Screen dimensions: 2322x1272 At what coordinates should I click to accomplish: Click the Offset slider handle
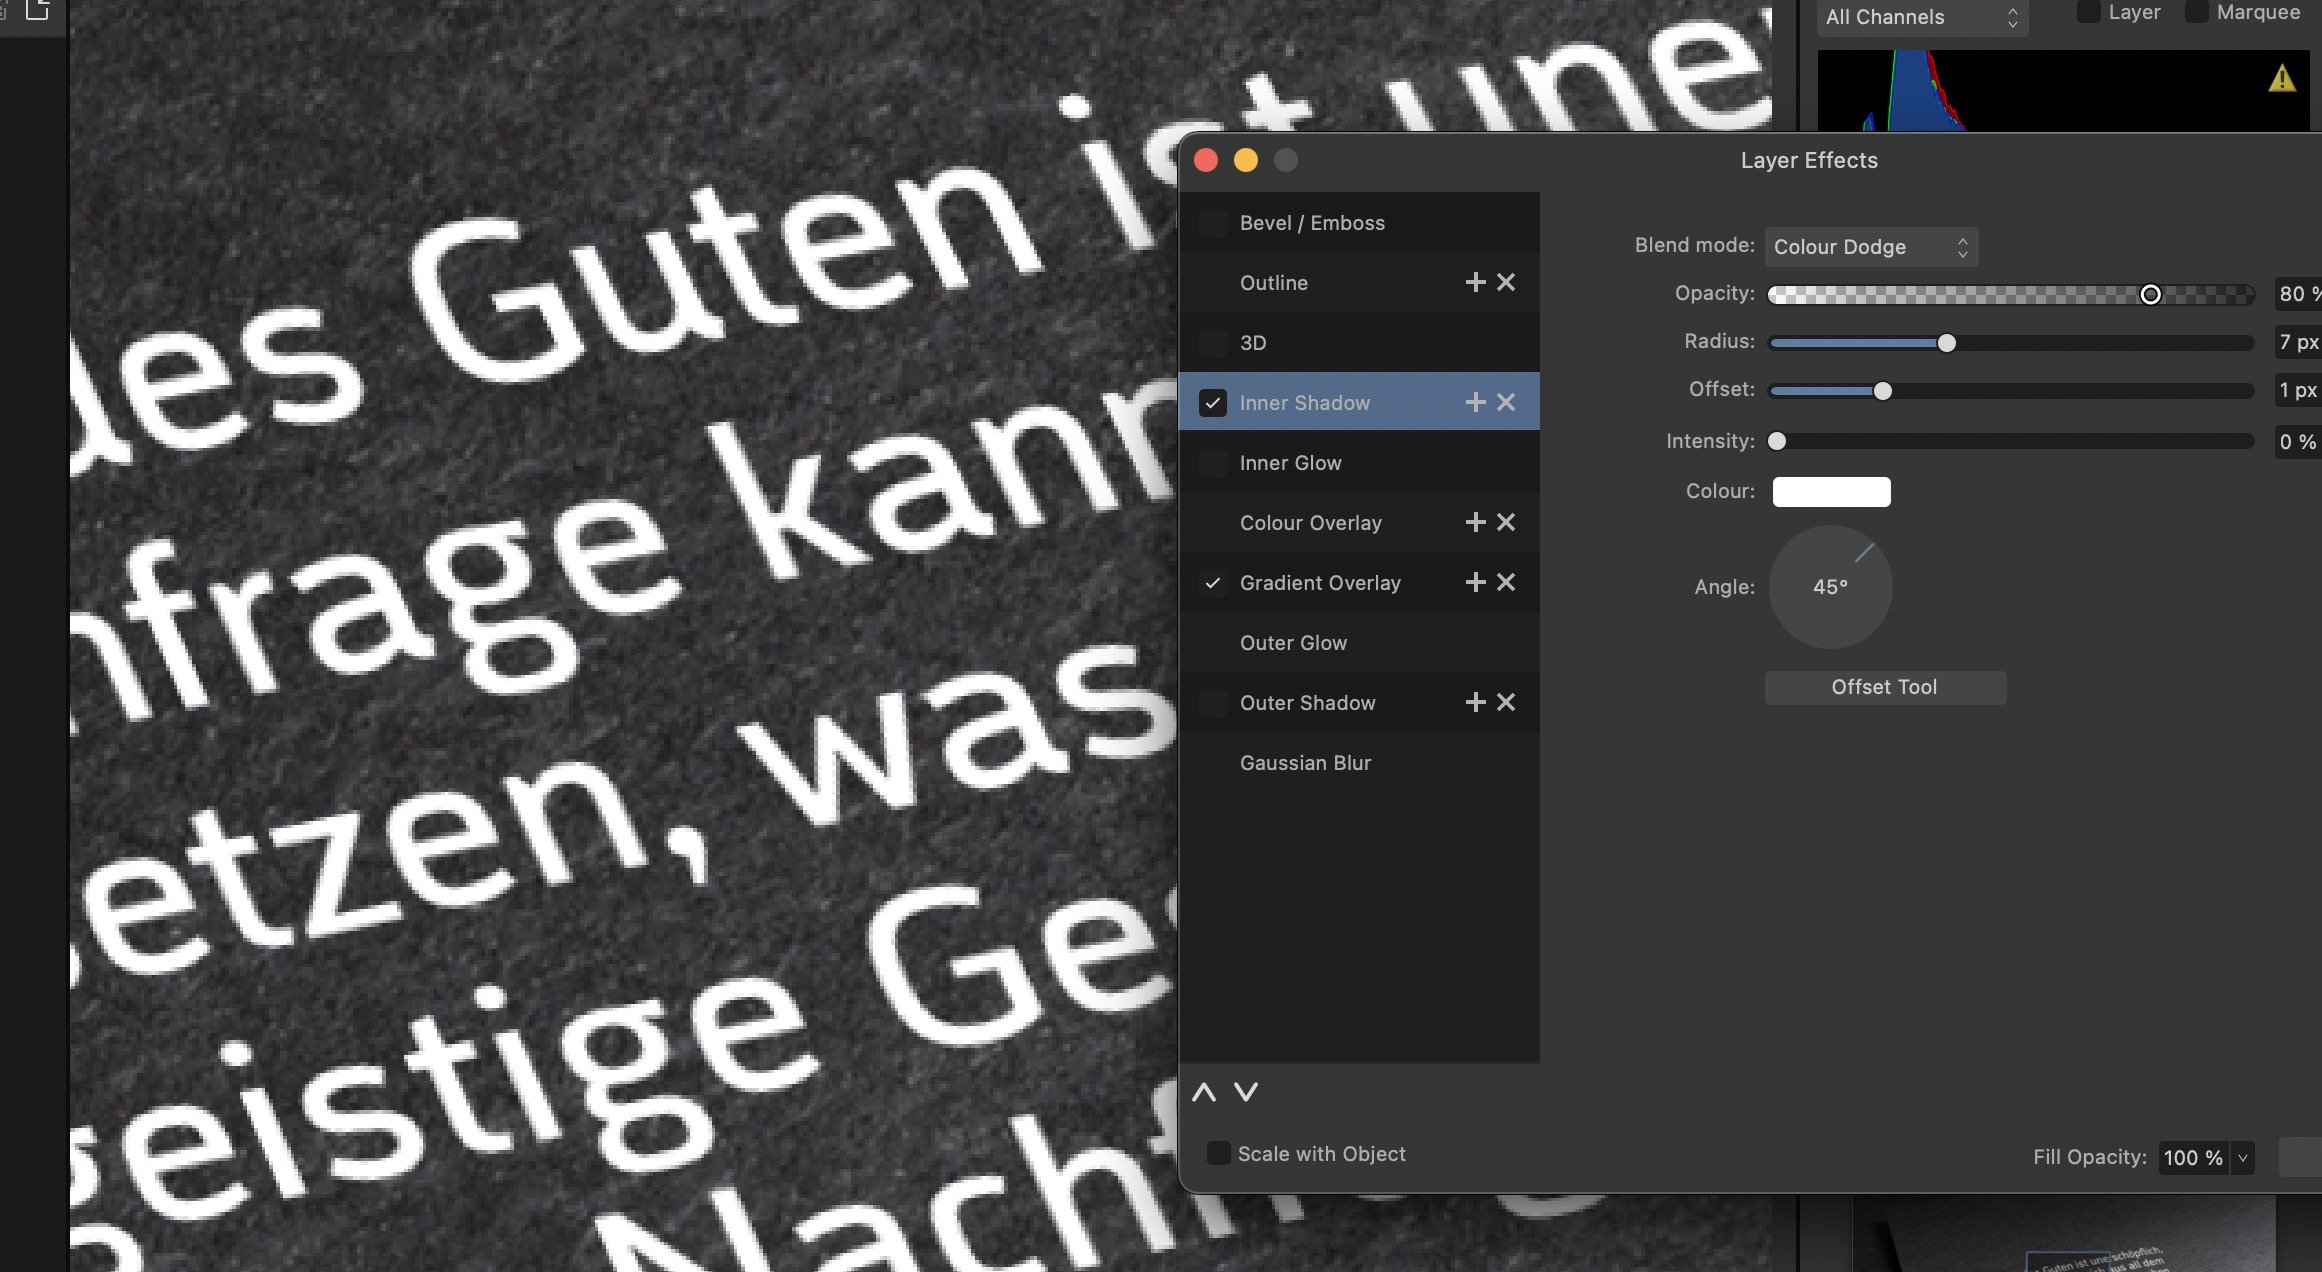(1882, 391)
